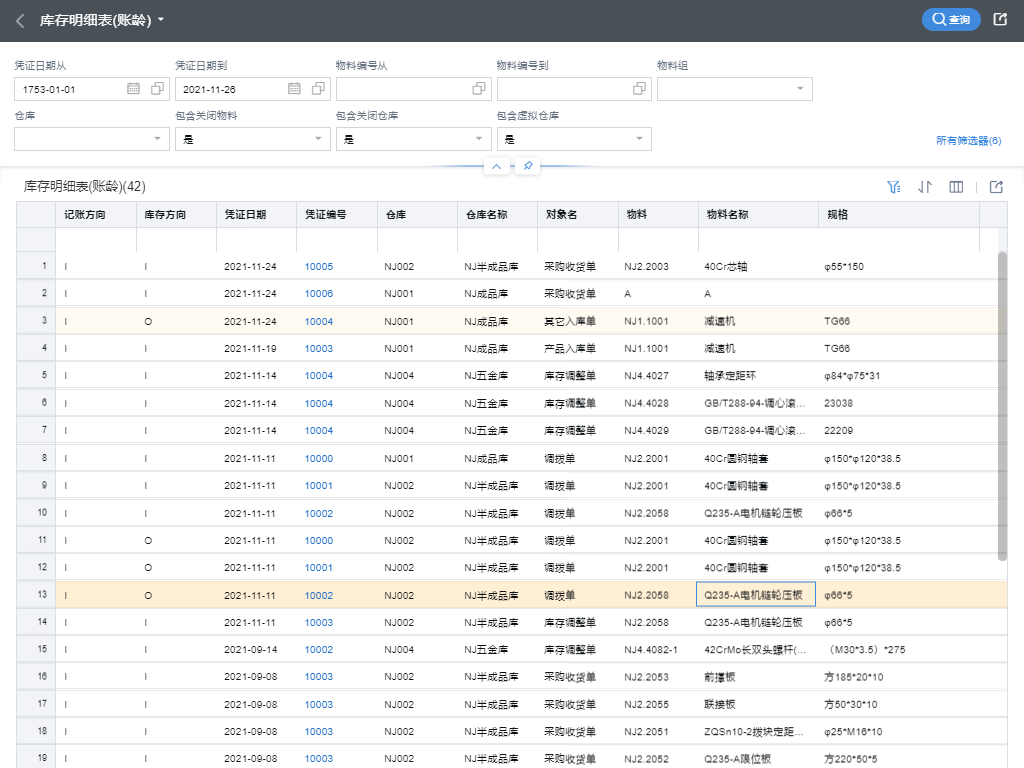
Task: Click the filter box under 凭证日期 column
Action: (x=257, y=240)
